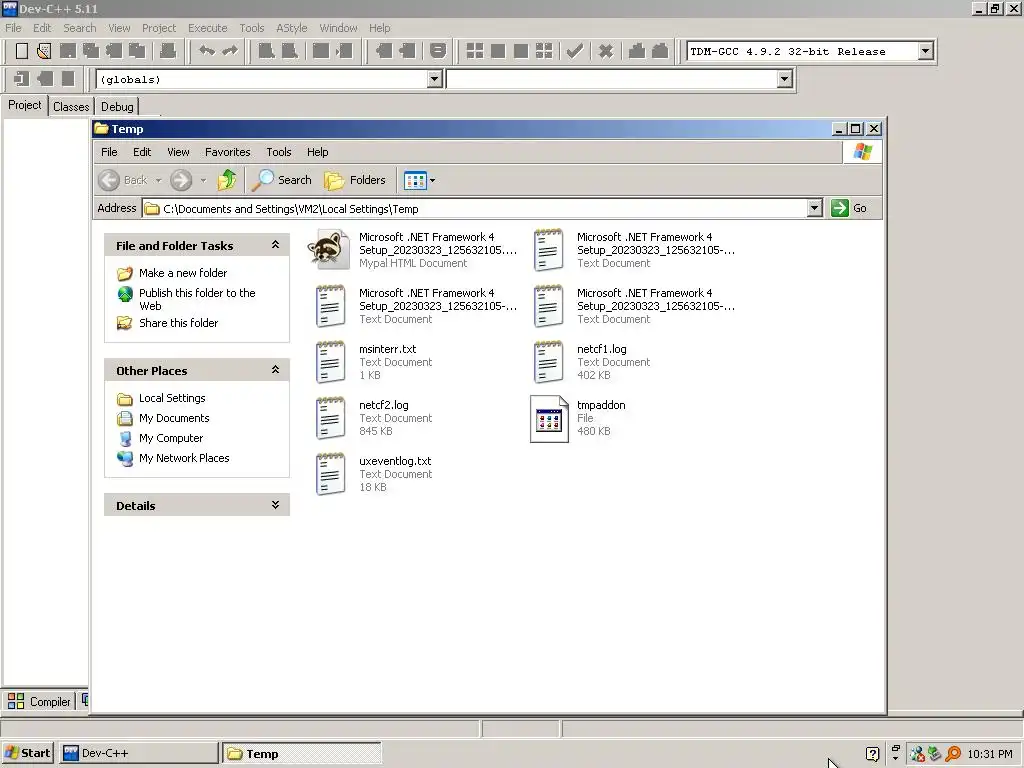
Task: Expand the Details panel
Action: pos(276,505)
